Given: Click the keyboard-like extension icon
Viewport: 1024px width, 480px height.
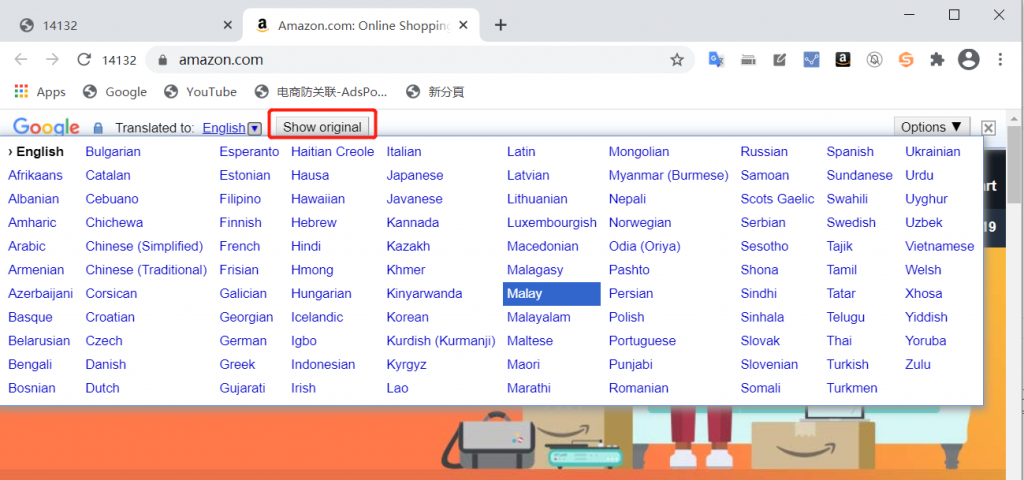Looking at the screenshot, I should [748, 60].
